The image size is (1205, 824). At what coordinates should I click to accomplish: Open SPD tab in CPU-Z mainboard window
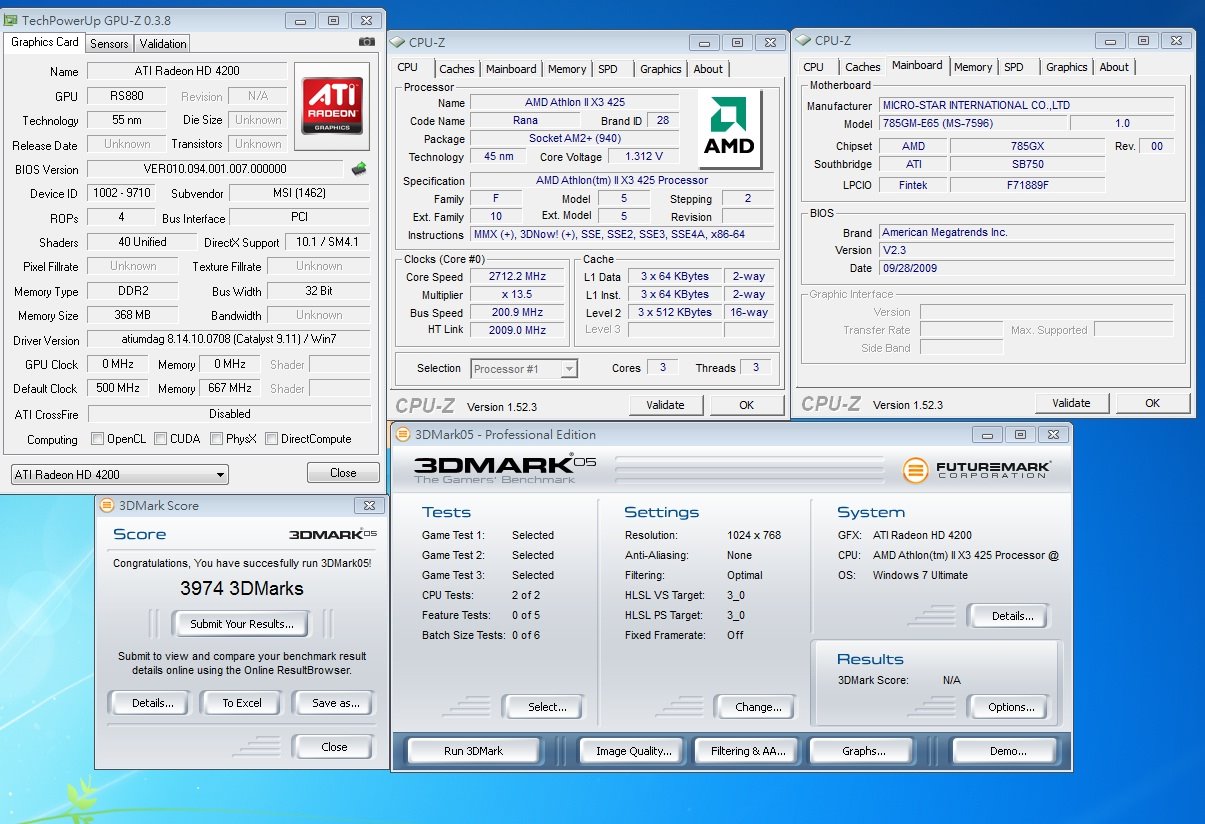[1014, 67]
